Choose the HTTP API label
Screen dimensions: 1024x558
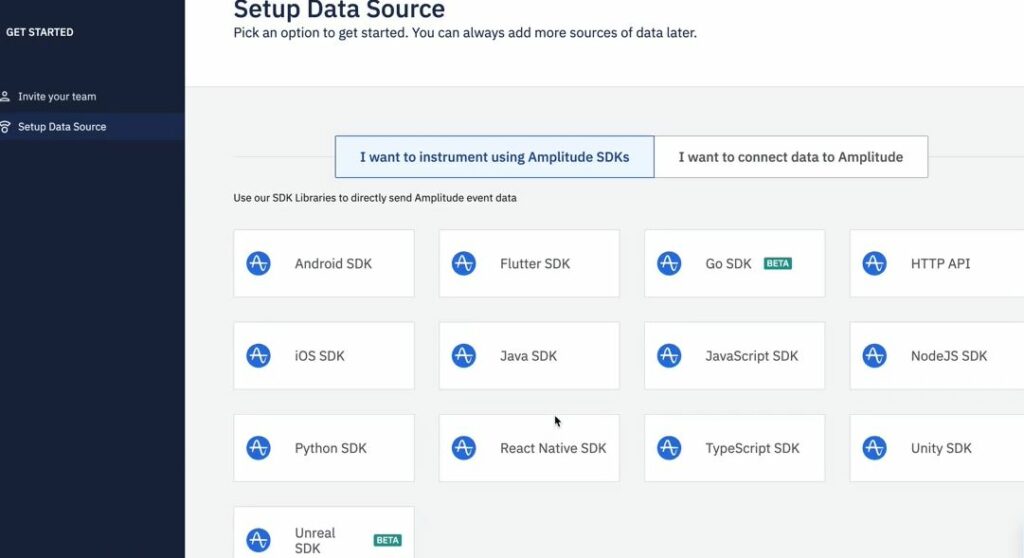940,264
